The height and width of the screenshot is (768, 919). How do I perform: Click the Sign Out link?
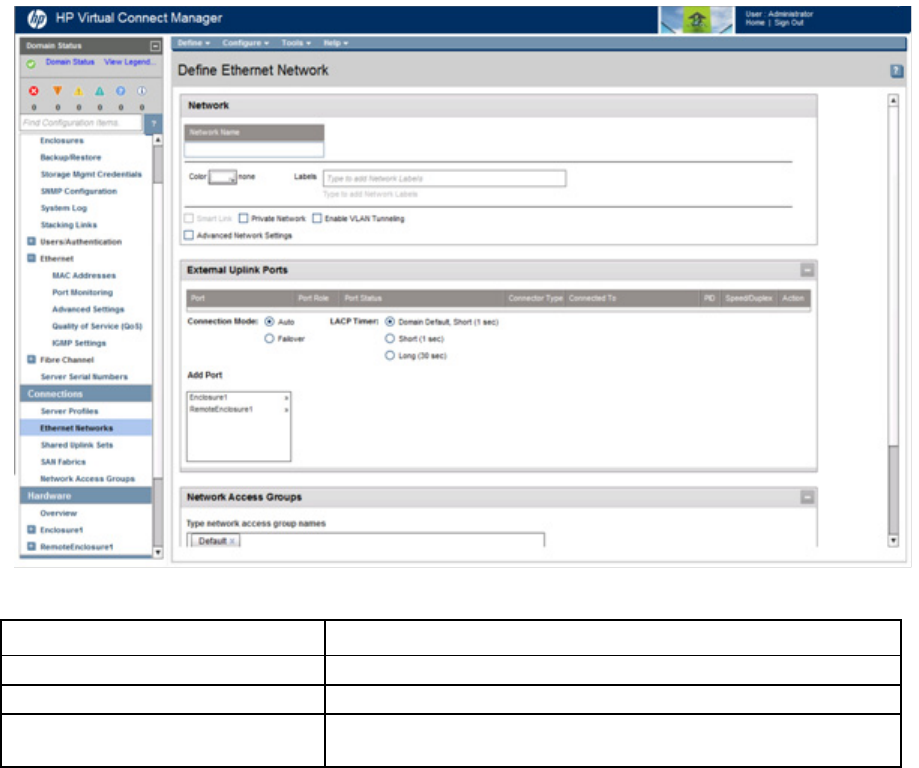[788, 22]
